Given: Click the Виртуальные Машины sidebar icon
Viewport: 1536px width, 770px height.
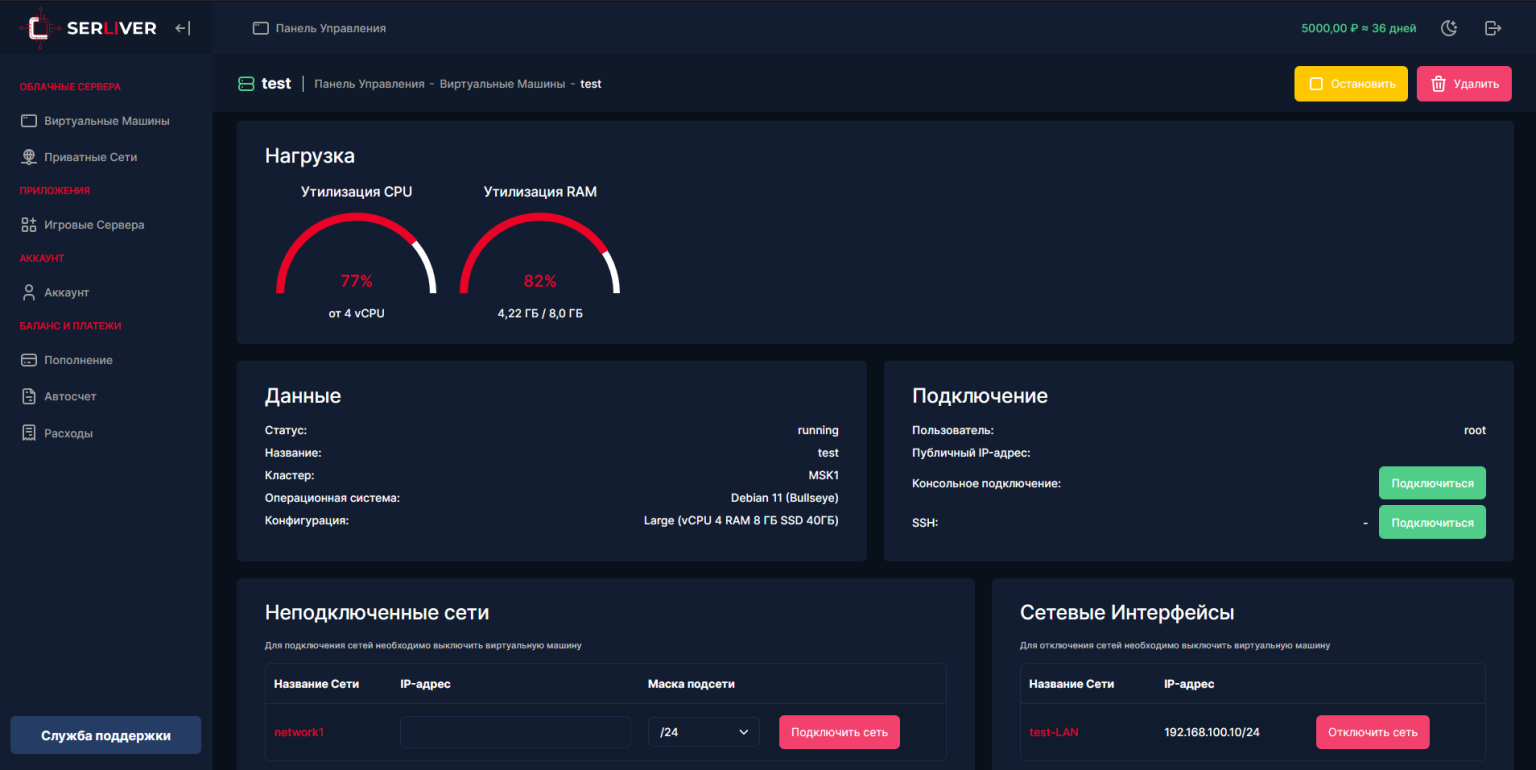Looking at the screenshot, I should [28, 121].
